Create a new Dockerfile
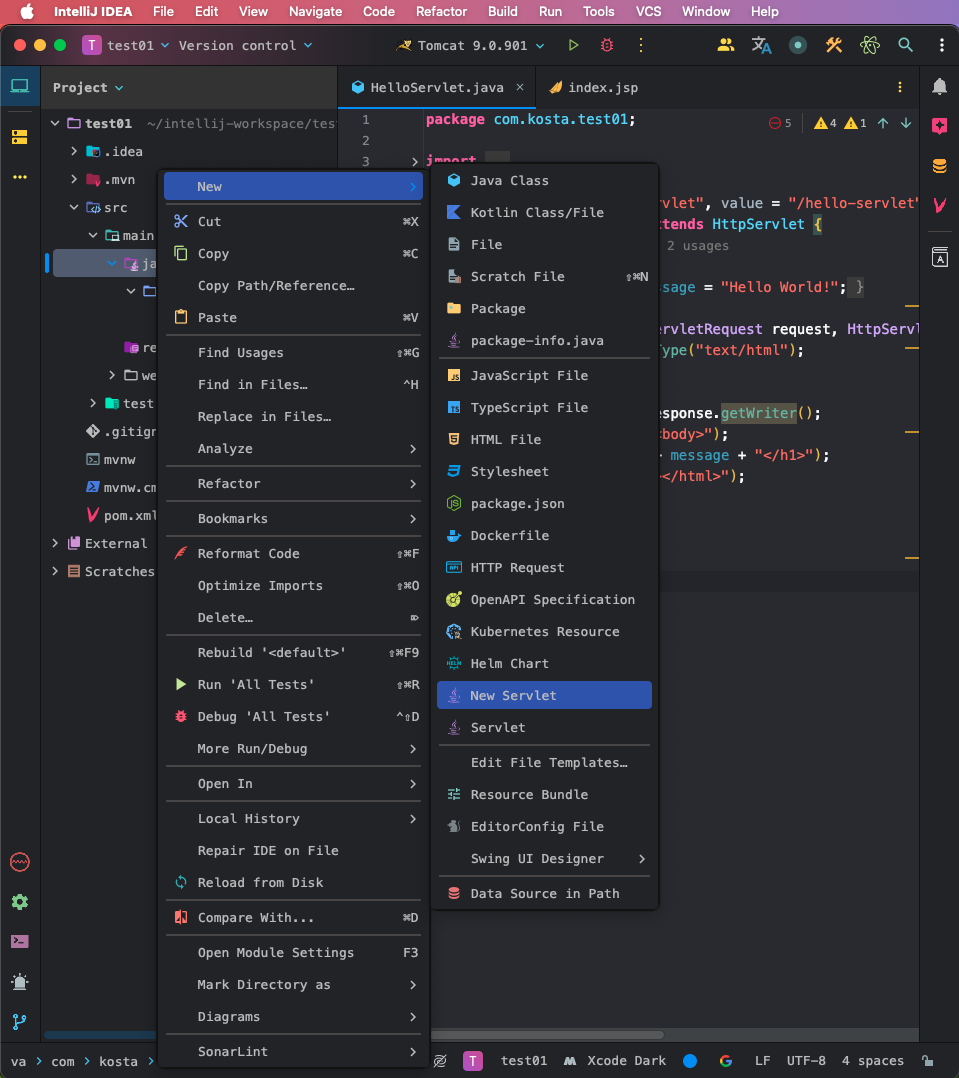The image size is (959, 1078). 544,536
